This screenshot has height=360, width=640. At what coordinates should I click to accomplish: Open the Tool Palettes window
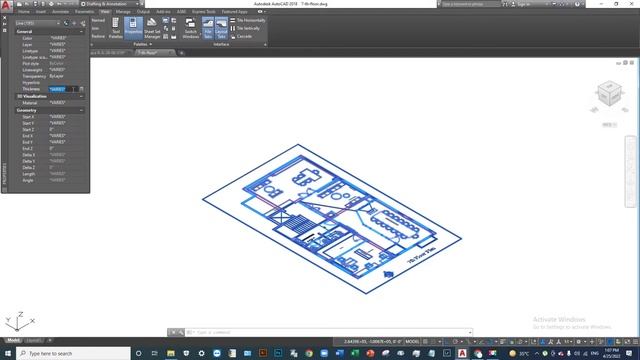tap(116, 28)
